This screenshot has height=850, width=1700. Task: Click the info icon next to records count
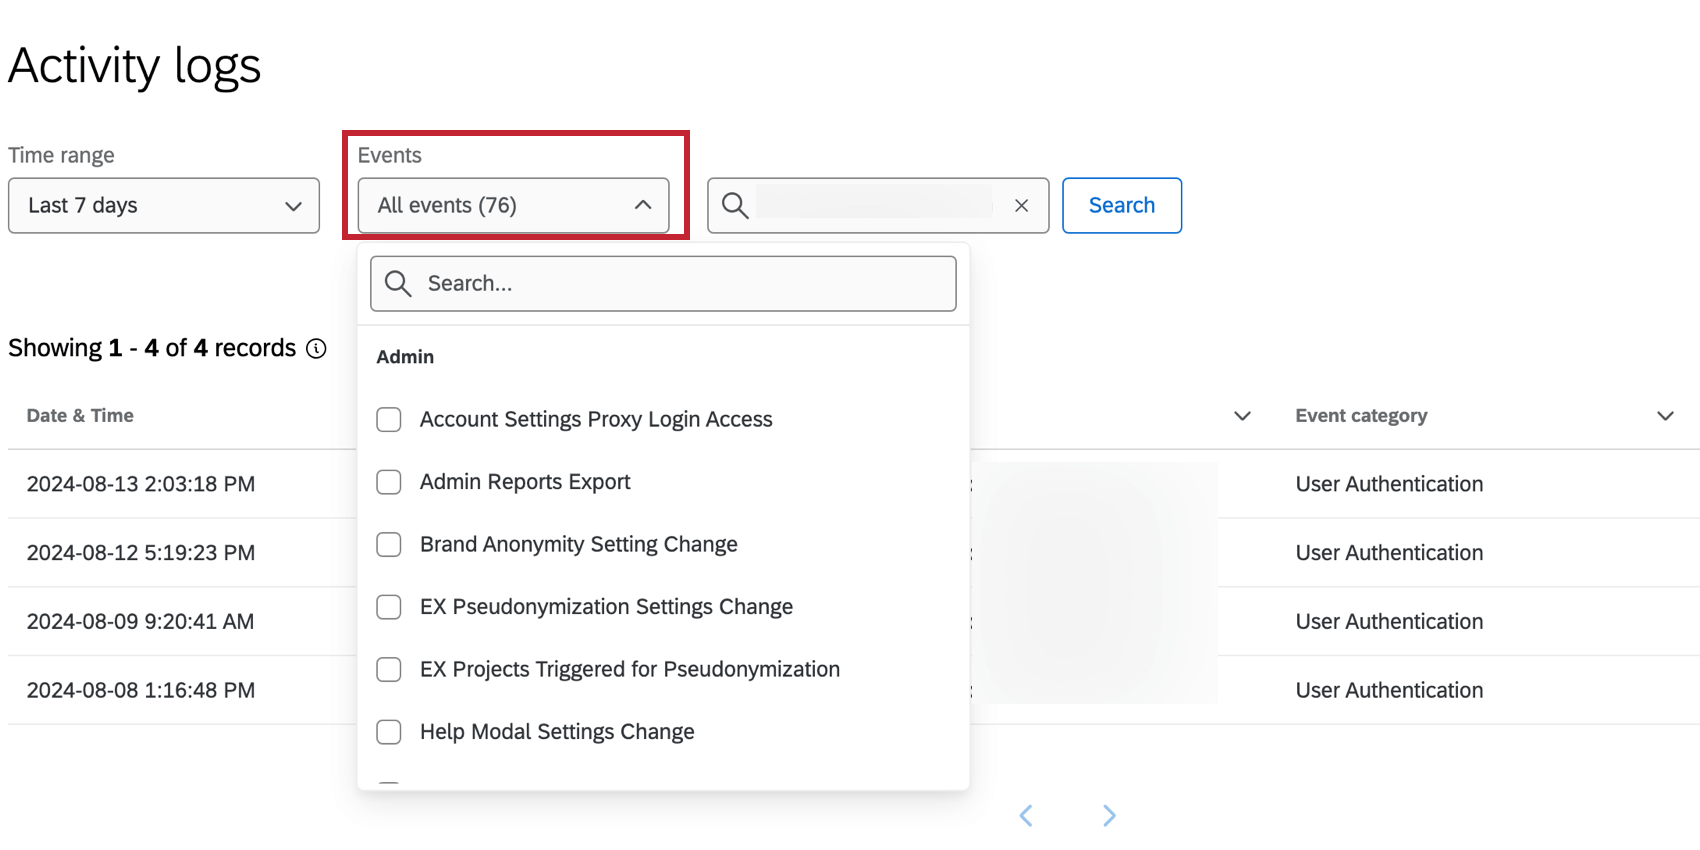317,348
